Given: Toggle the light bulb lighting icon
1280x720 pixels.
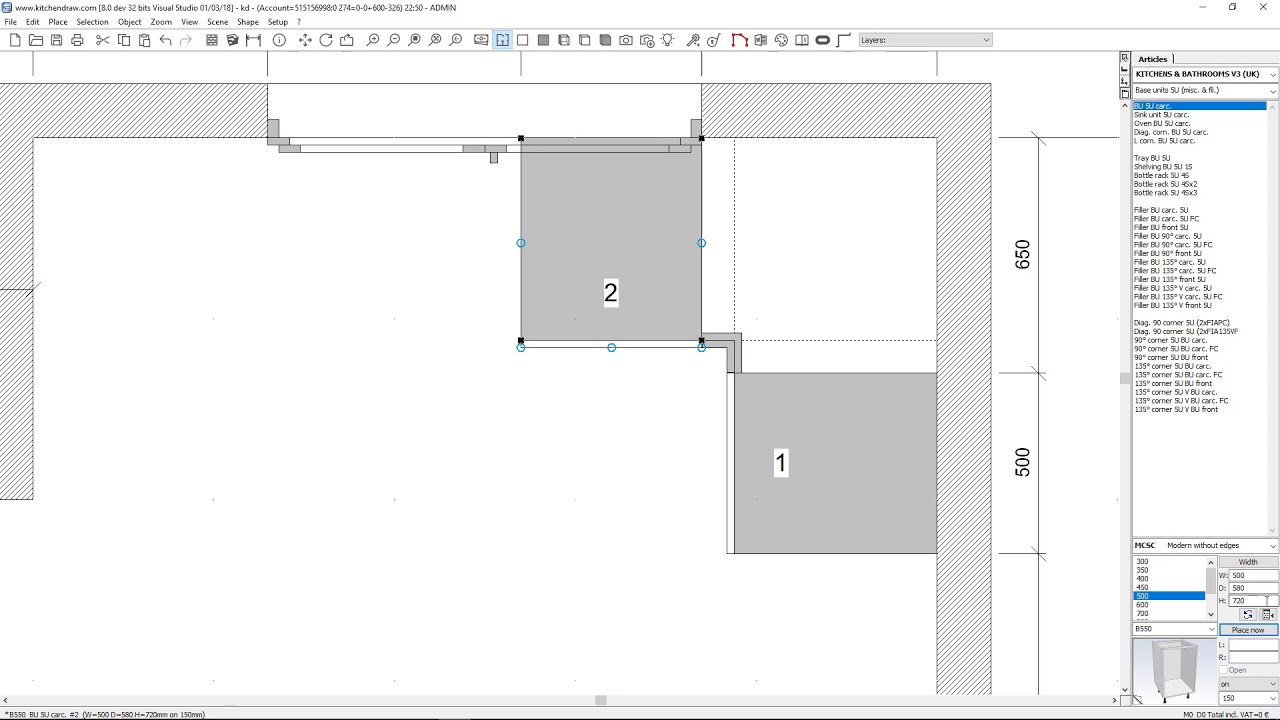Looking at the screenshot, I should pyautogui.click(x=667, y=40).
